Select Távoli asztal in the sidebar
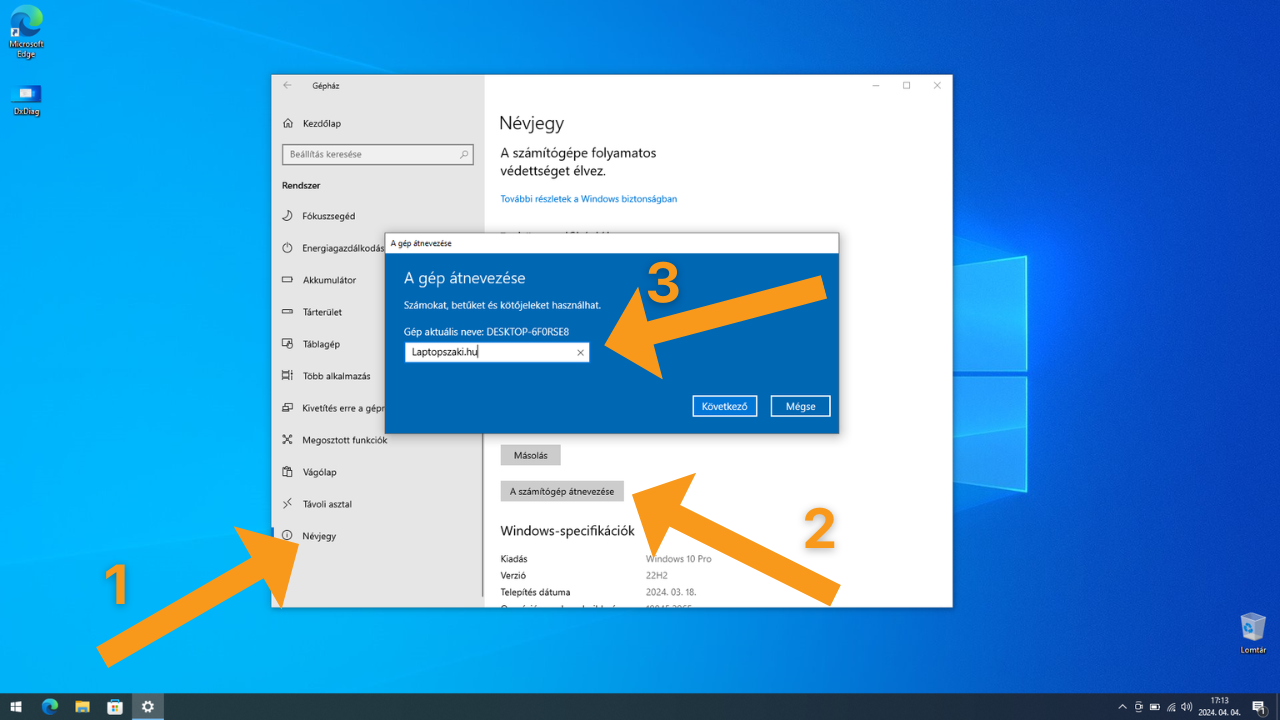The image size is (1280, 720). tap(327, 504)
